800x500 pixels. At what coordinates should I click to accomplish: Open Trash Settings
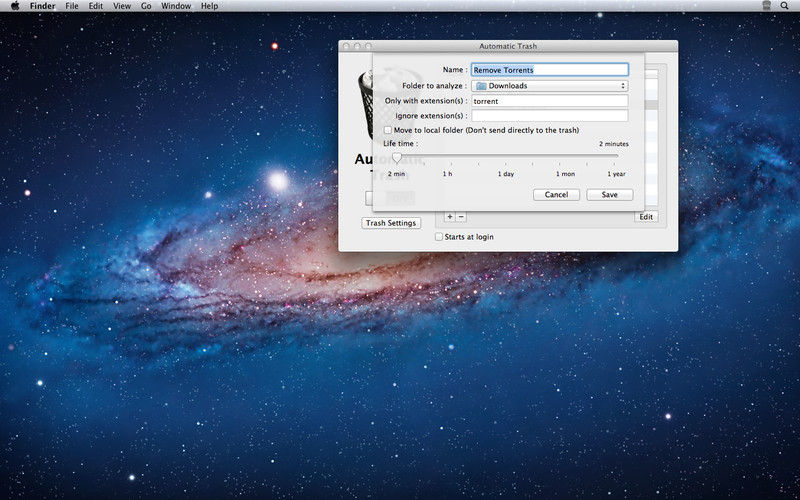coord(391,223)
